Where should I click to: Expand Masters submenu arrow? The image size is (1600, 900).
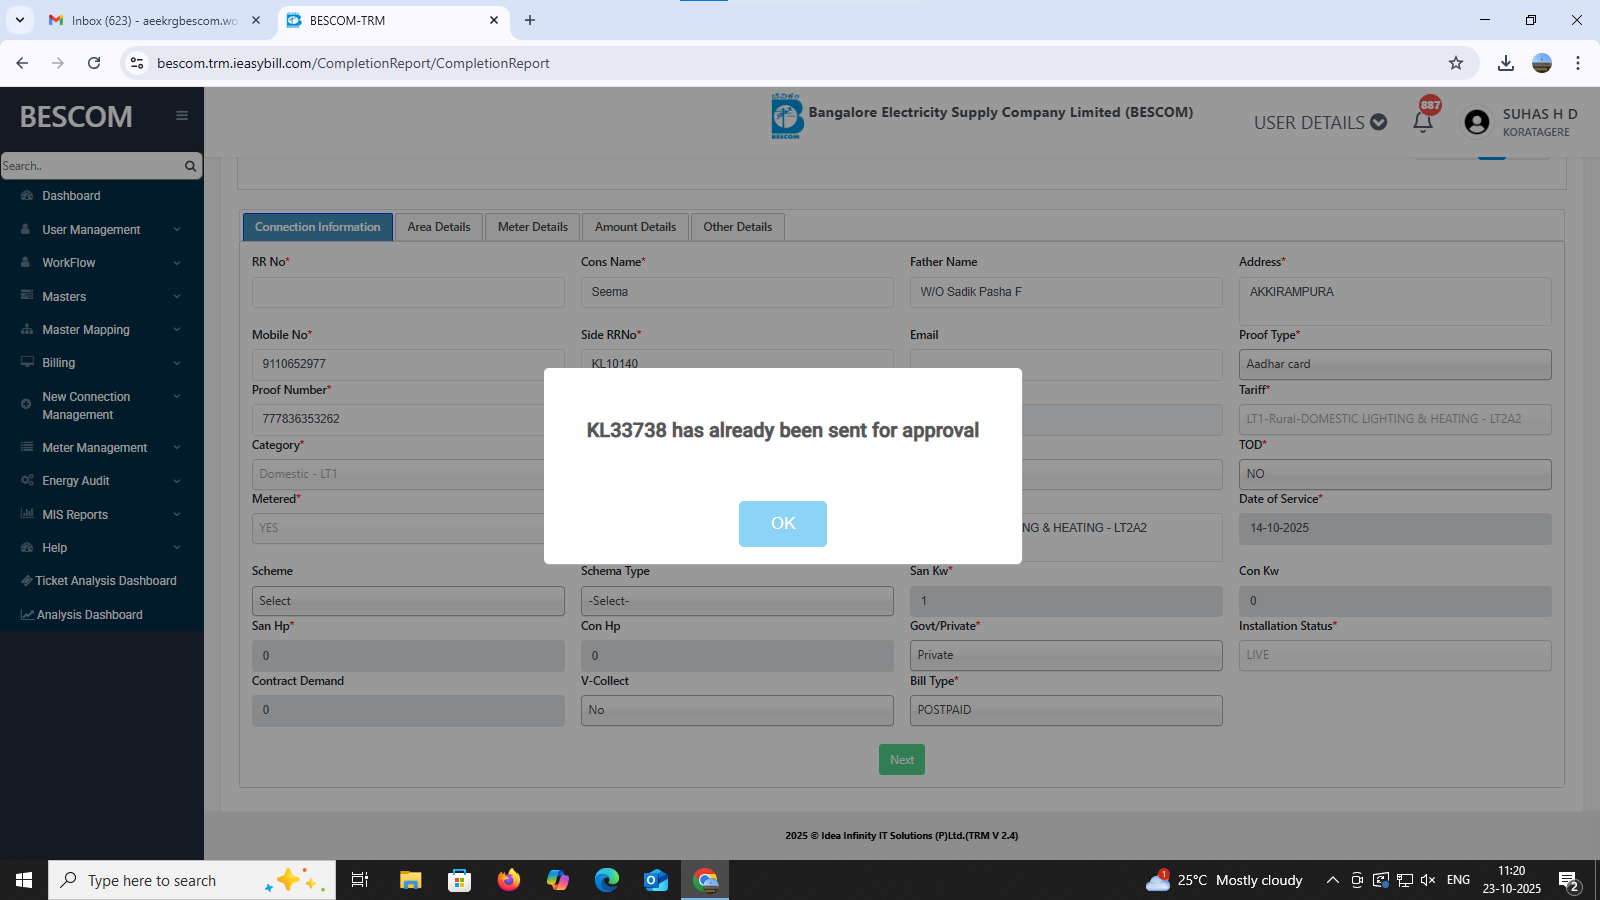click(x=177, y=297)
